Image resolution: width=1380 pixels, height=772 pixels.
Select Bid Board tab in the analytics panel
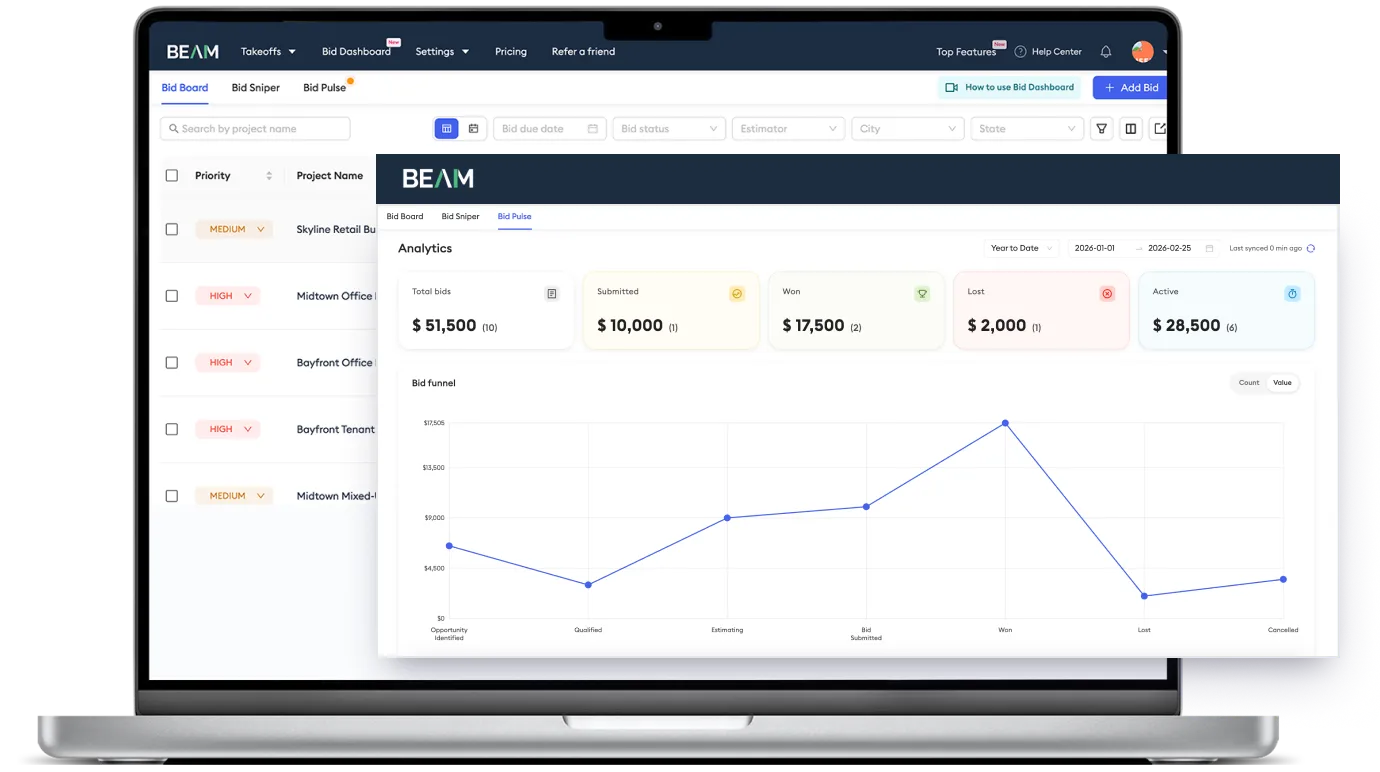click(405, 216)
